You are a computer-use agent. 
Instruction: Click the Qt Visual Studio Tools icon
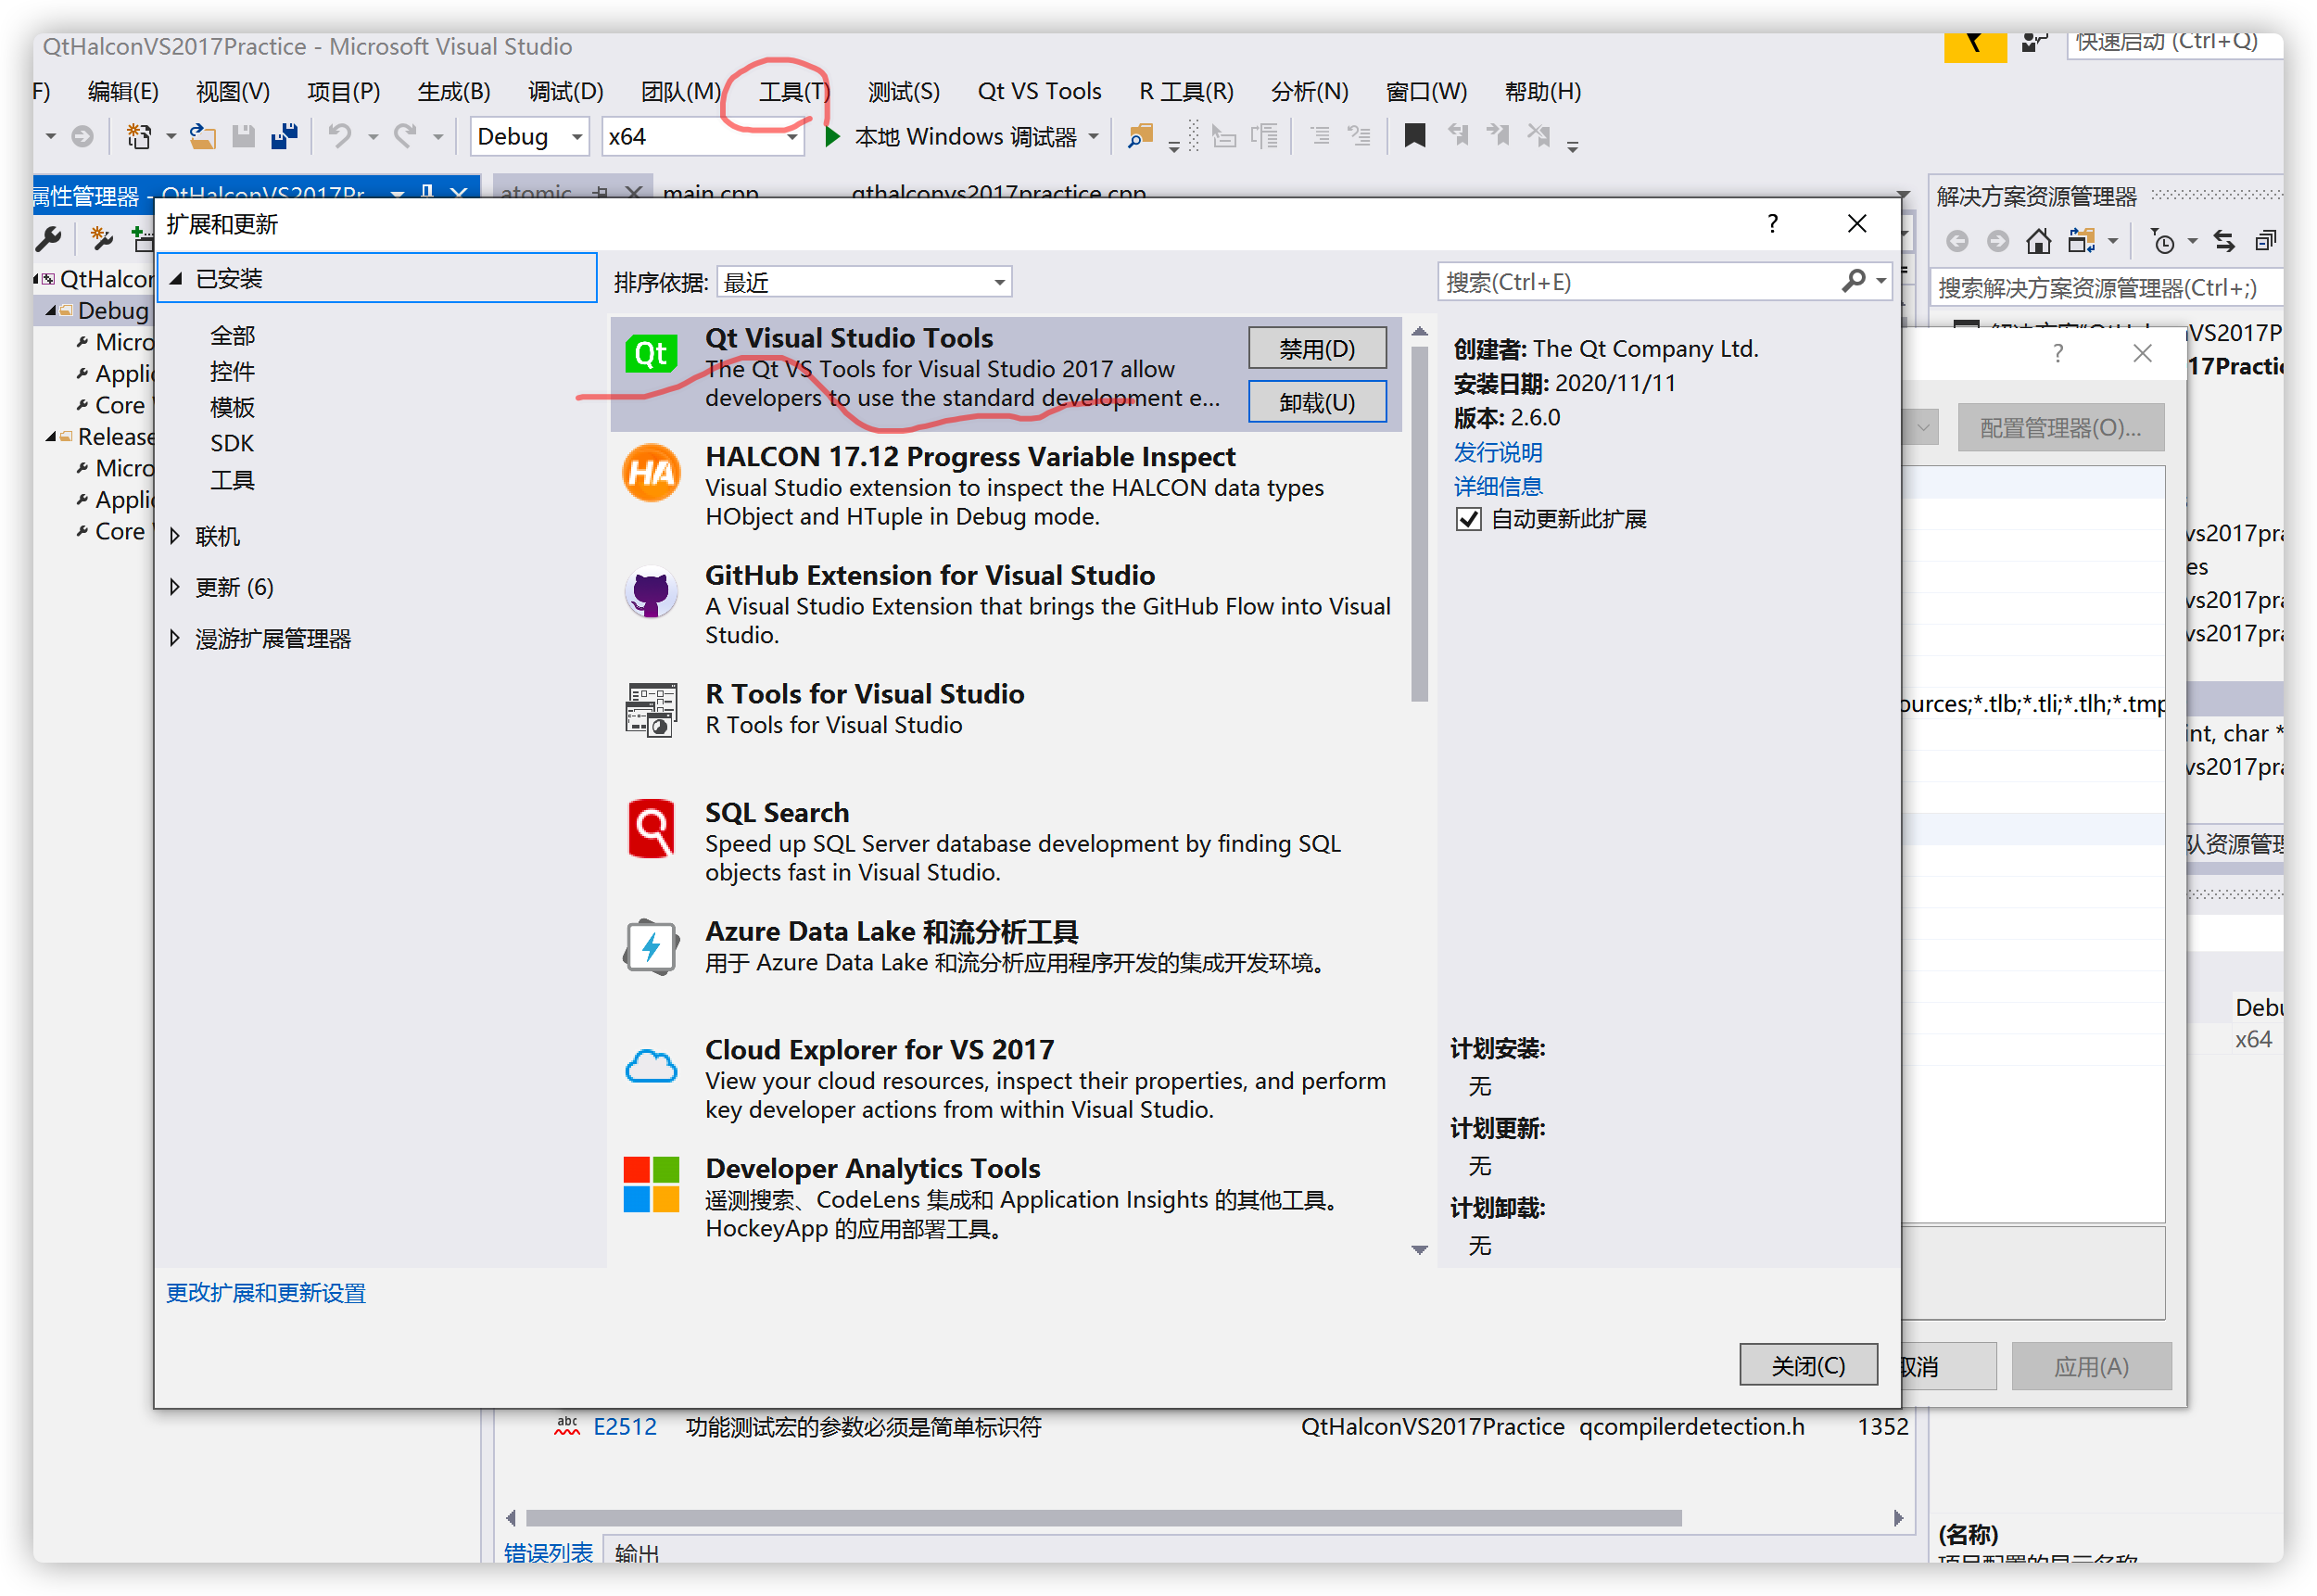point(651,354)
